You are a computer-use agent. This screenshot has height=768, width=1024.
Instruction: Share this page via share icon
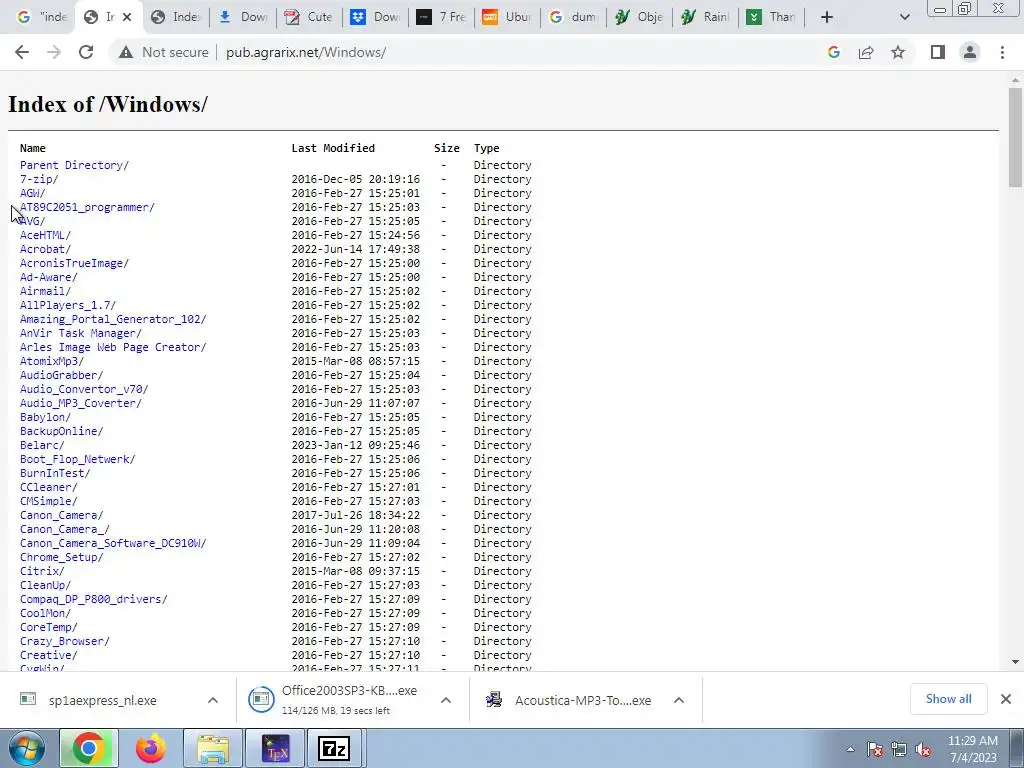coord(866,52)
